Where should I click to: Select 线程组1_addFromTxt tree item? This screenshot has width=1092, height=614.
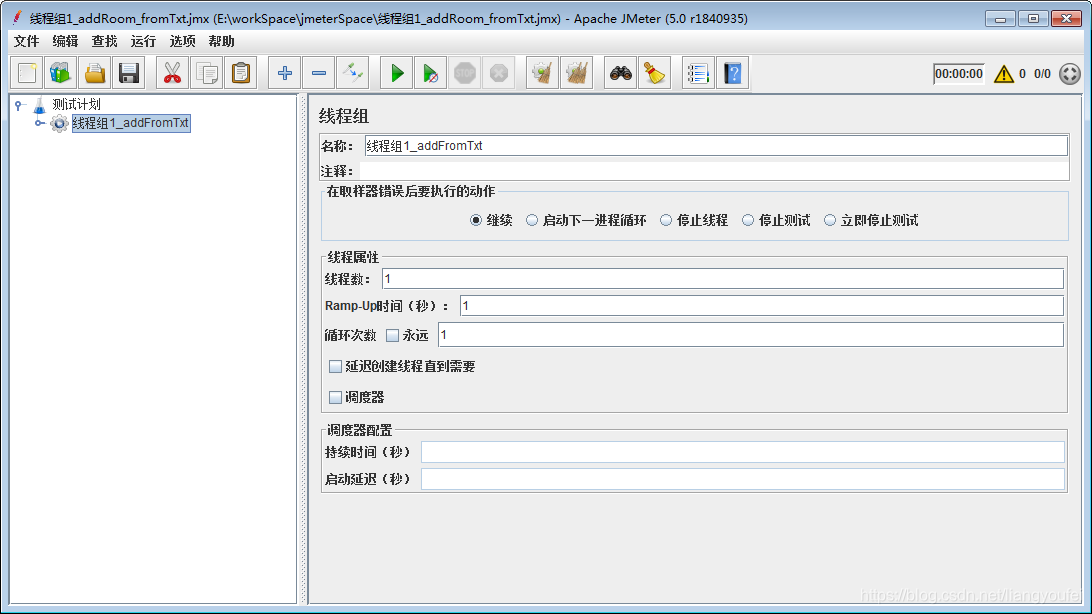[131, 123]
